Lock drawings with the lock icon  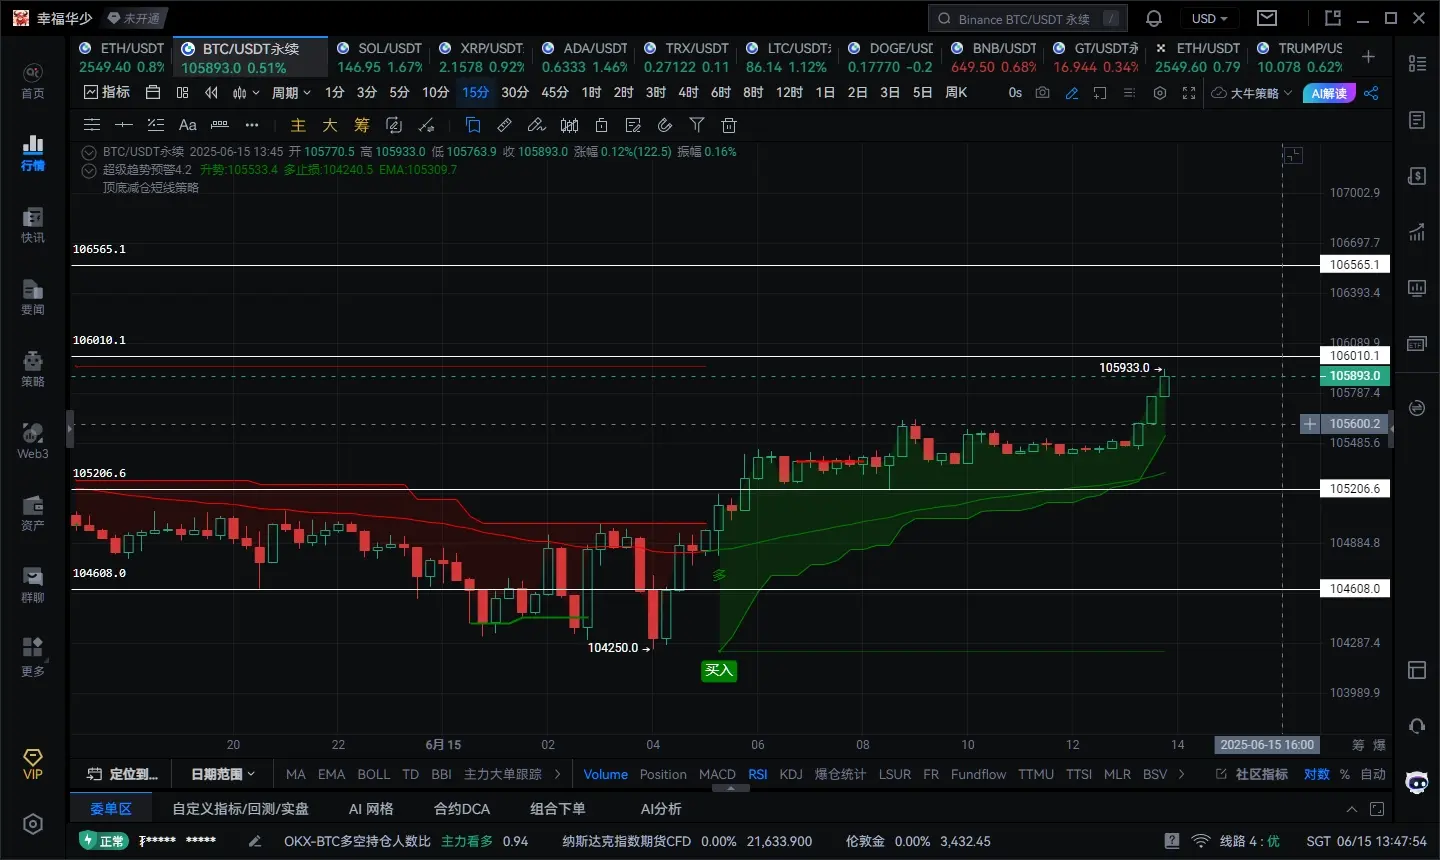601,125
